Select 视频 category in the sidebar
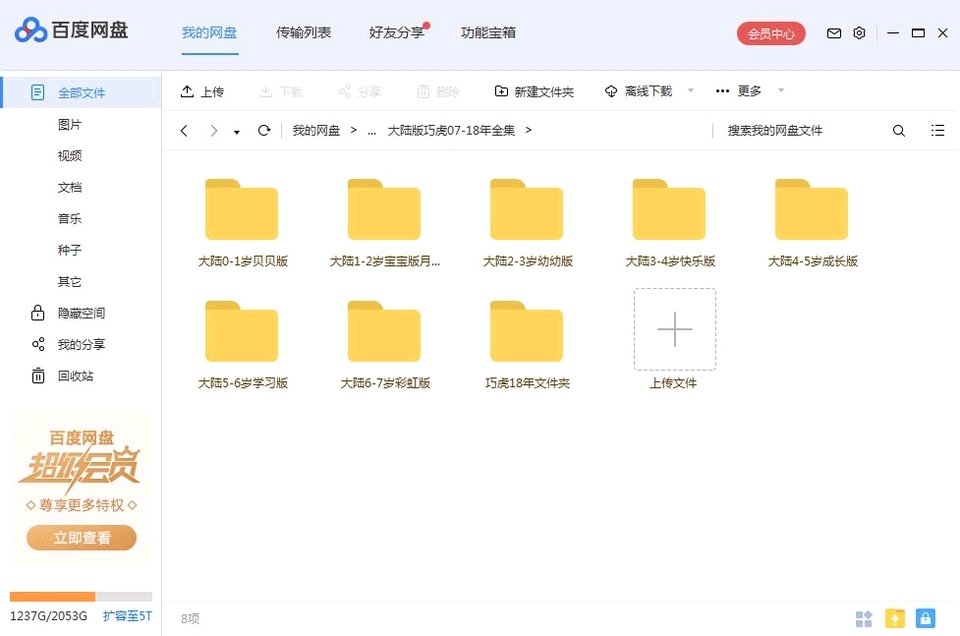This screenshot has height=636, width=960. coord(70,156)
